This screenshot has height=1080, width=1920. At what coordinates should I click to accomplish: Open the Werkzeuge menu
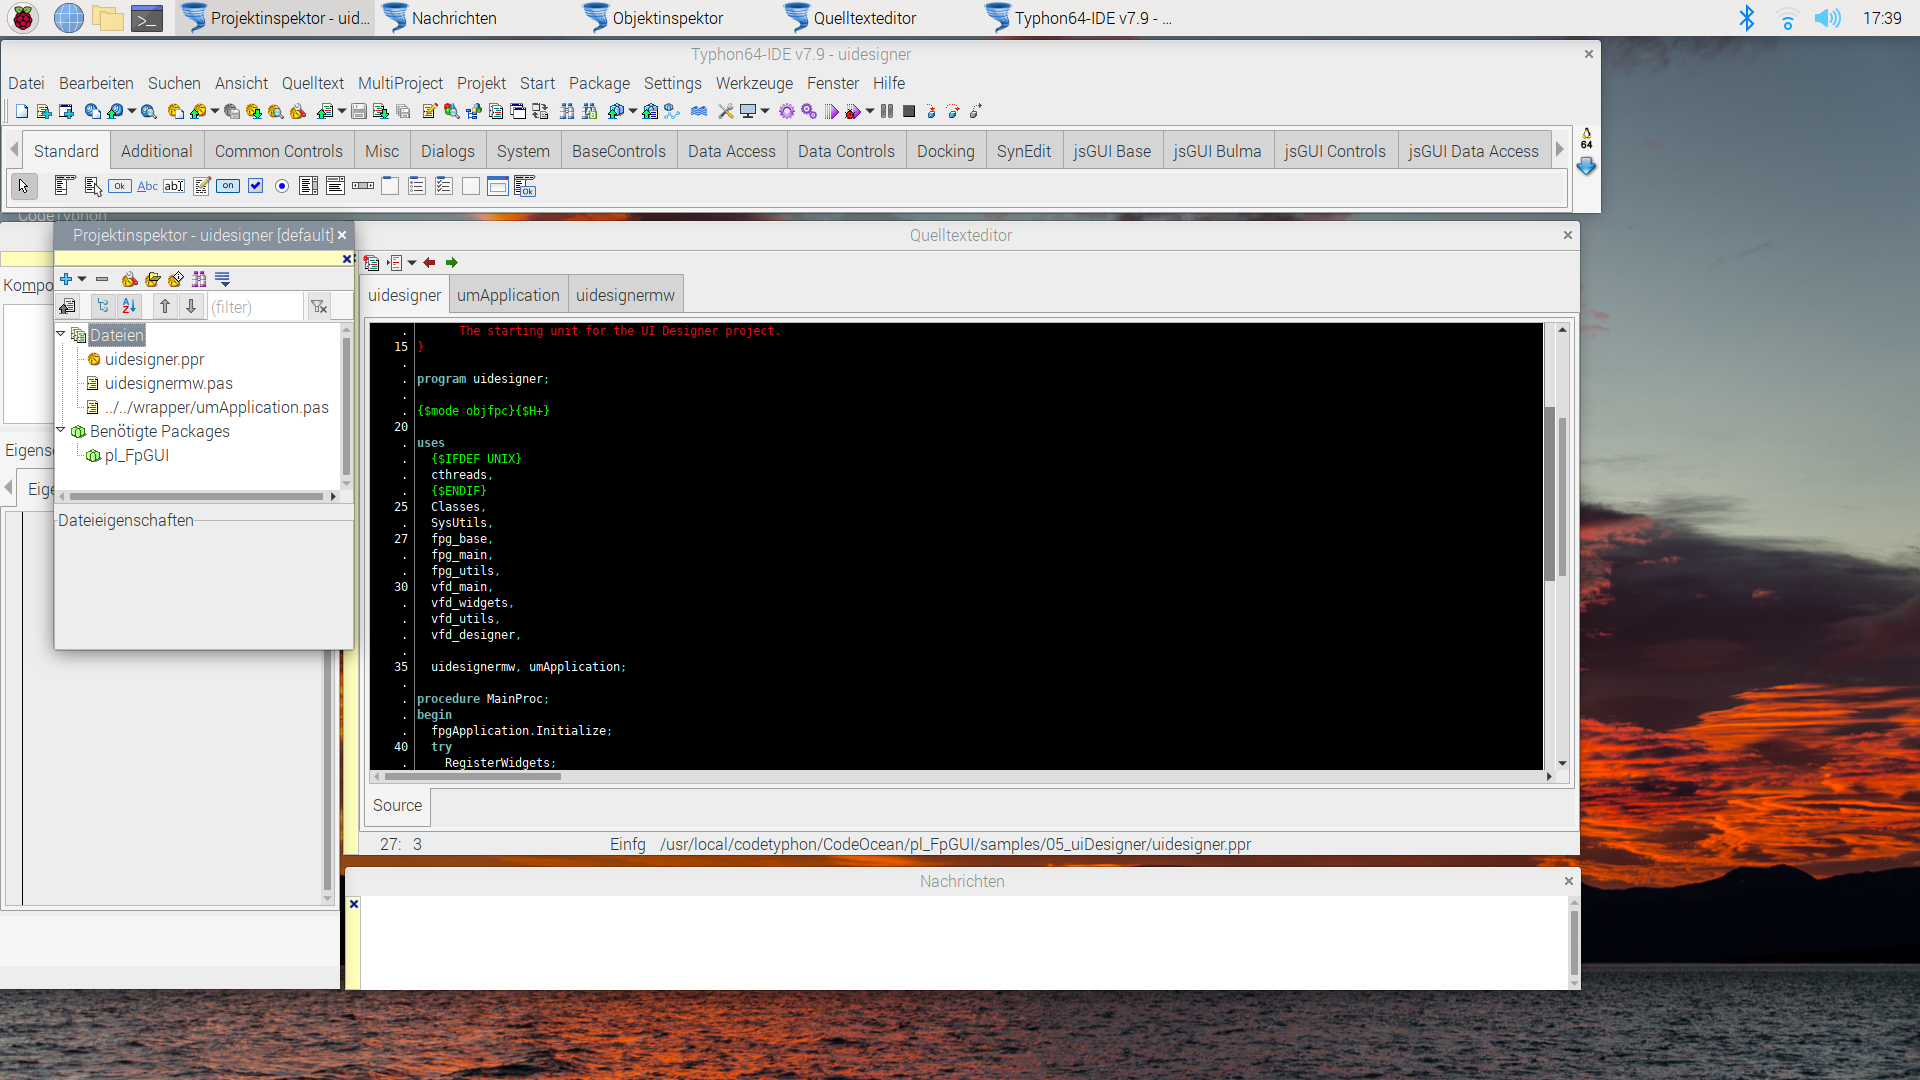pyautogui.click(x=754, y=83)
